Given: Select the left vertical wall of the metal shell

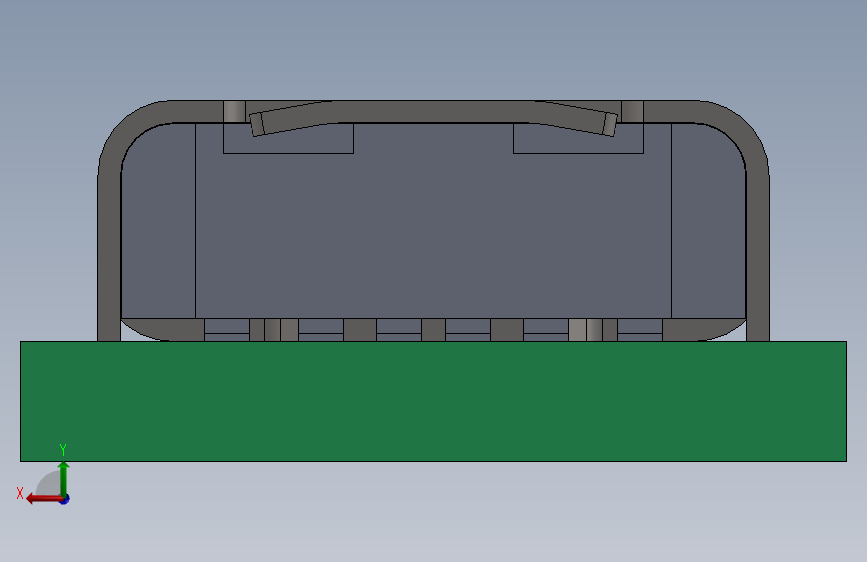Looking at the screenshot, I should [109, 254].
